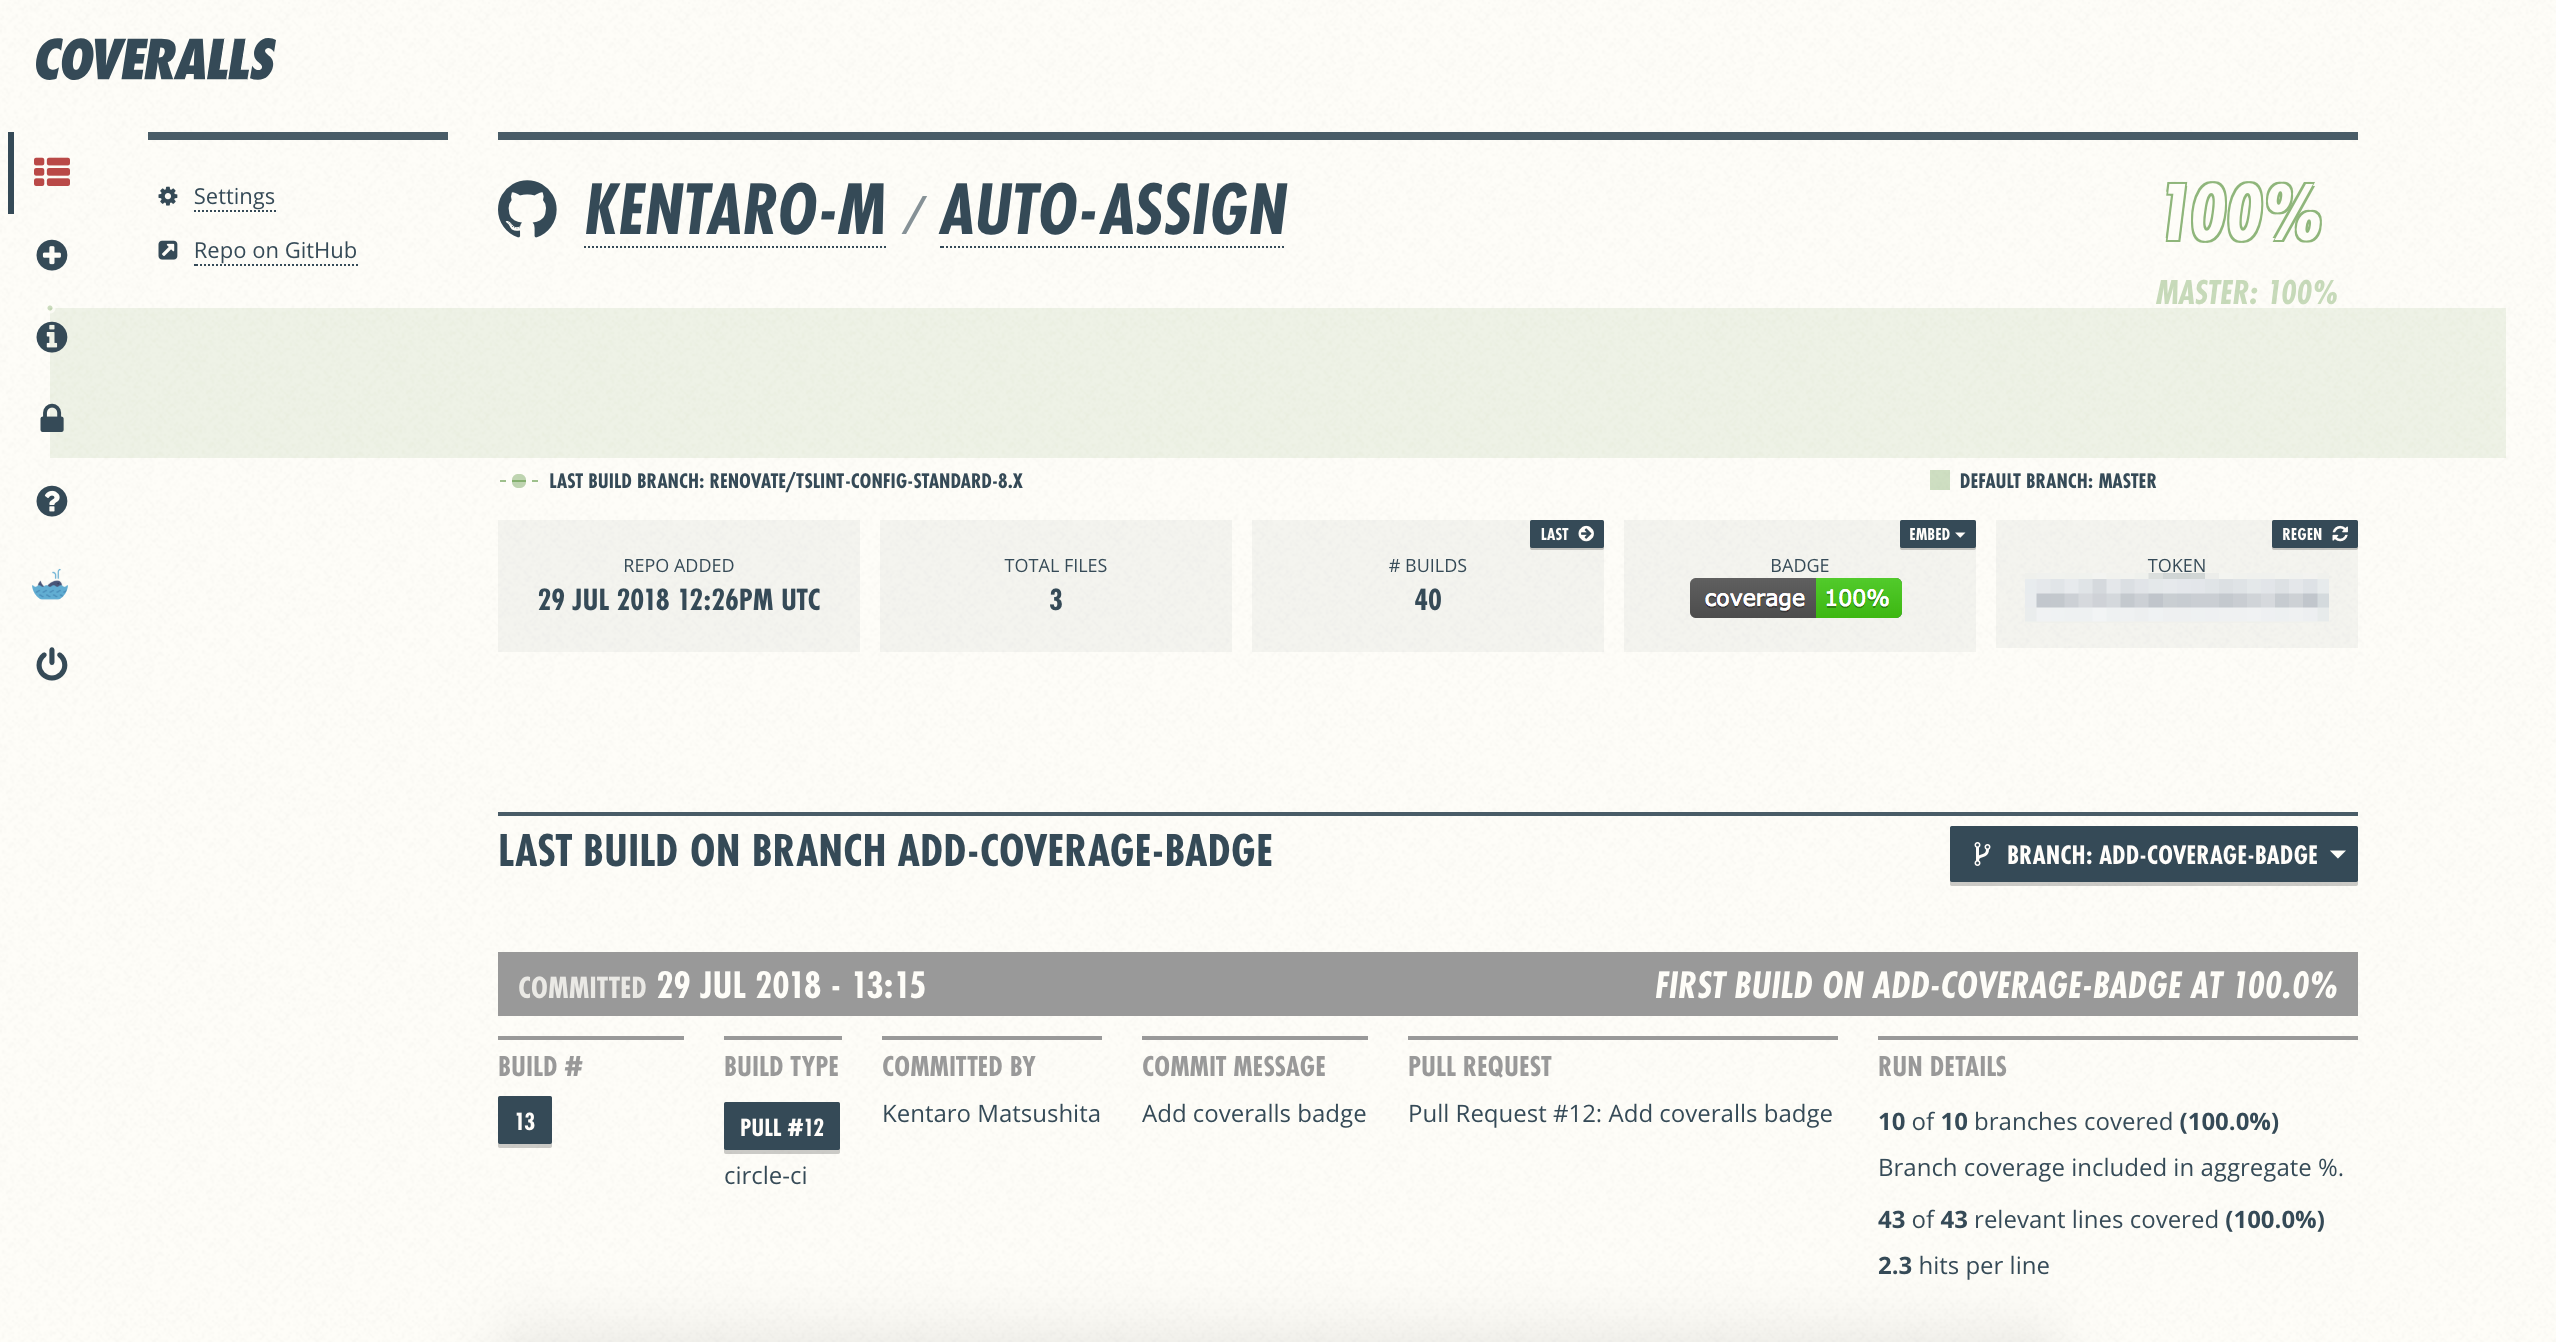This screenshot has width=2556, height=1342.
Task: Click the First build on add-coverage-badge at 100.0% text
Action: 1996,985
